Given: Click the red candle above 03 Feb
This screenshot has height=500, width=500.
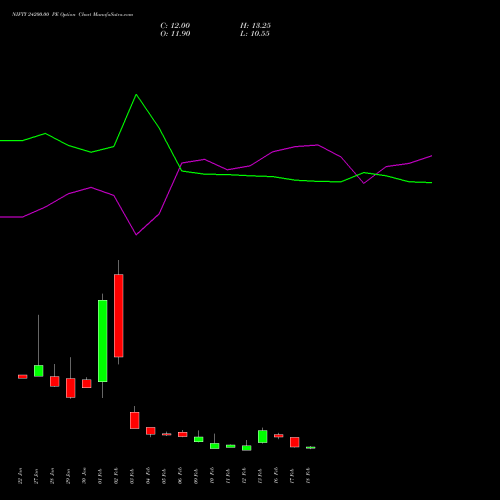Looking at the screenshot, I should point(135,420).
